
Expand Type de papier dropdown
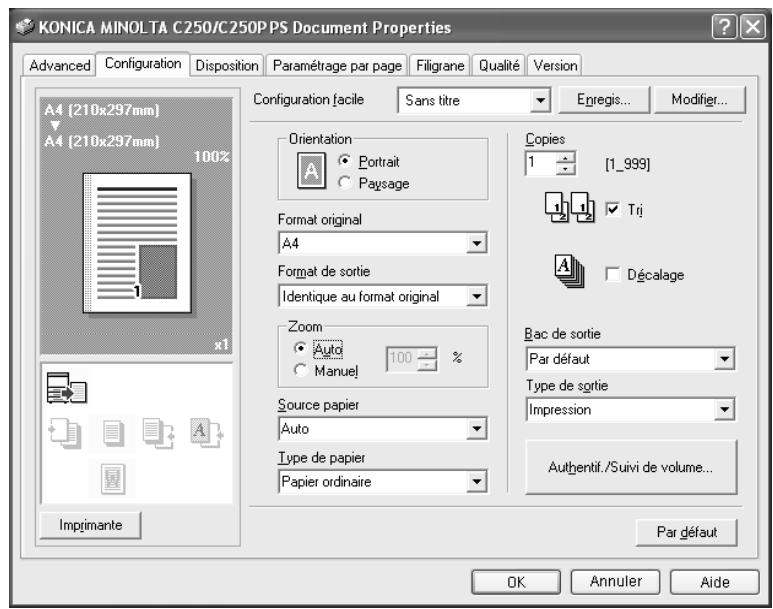(x=476, y=481)
